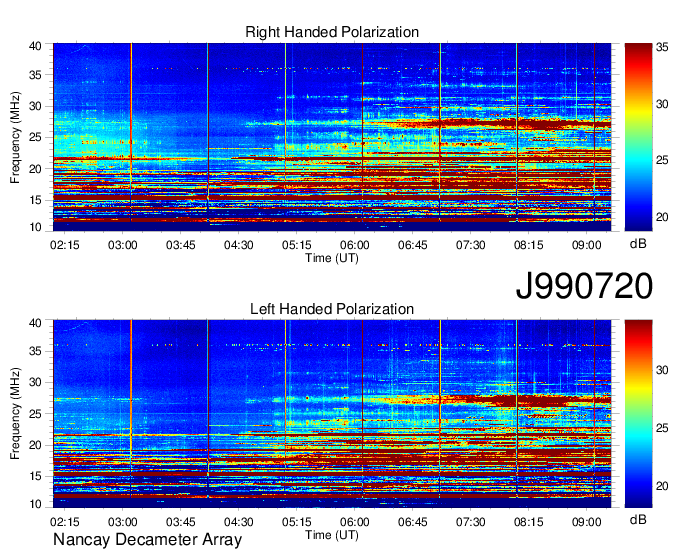
Task: Click 06:45 time tick under Left Handed plot
Action: pyautogui.click(x=412, y=522)
